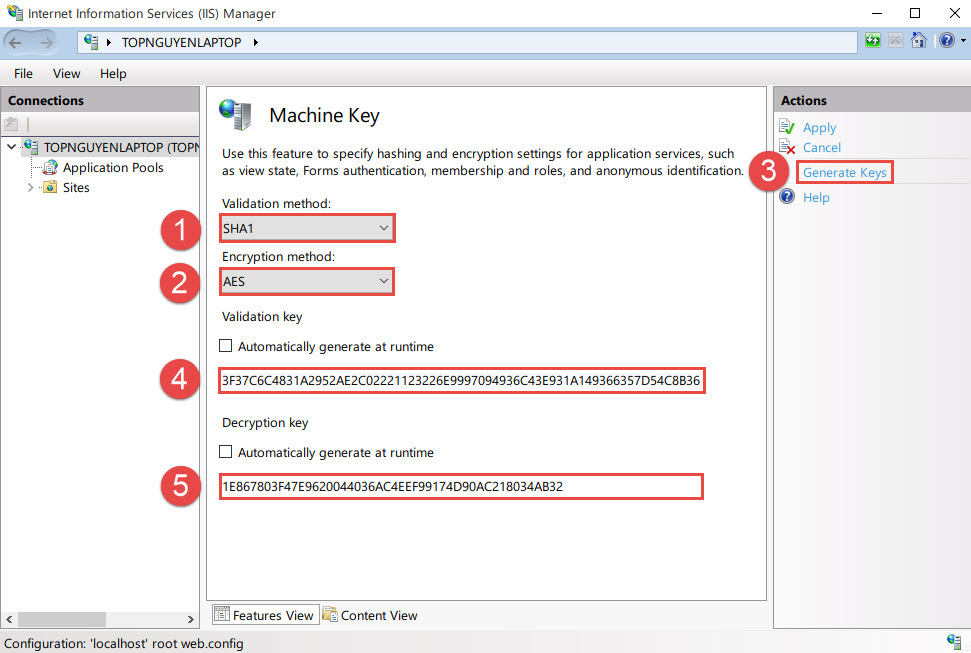The image size is (971, 653).
Task: Click the Cancel action link
Action: (822, 147)
